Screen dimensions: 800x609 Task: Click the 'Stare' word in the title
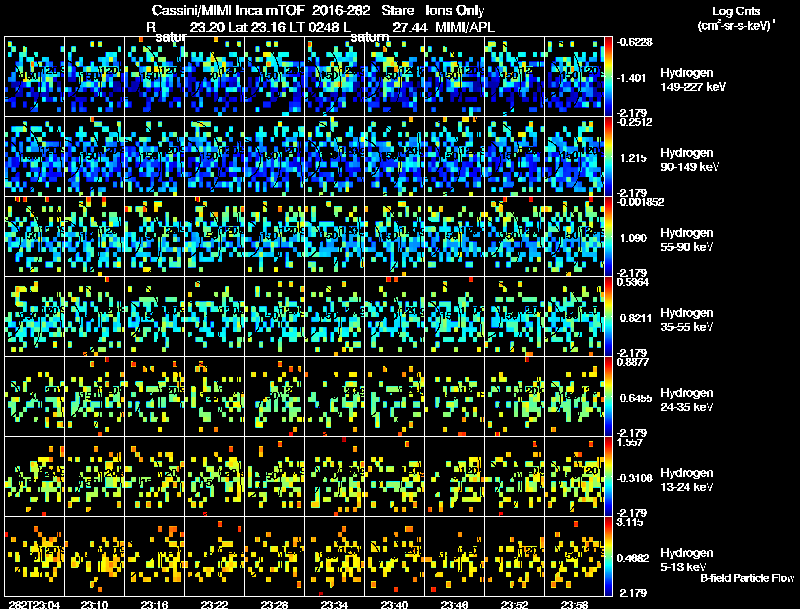tap(397, 10)
